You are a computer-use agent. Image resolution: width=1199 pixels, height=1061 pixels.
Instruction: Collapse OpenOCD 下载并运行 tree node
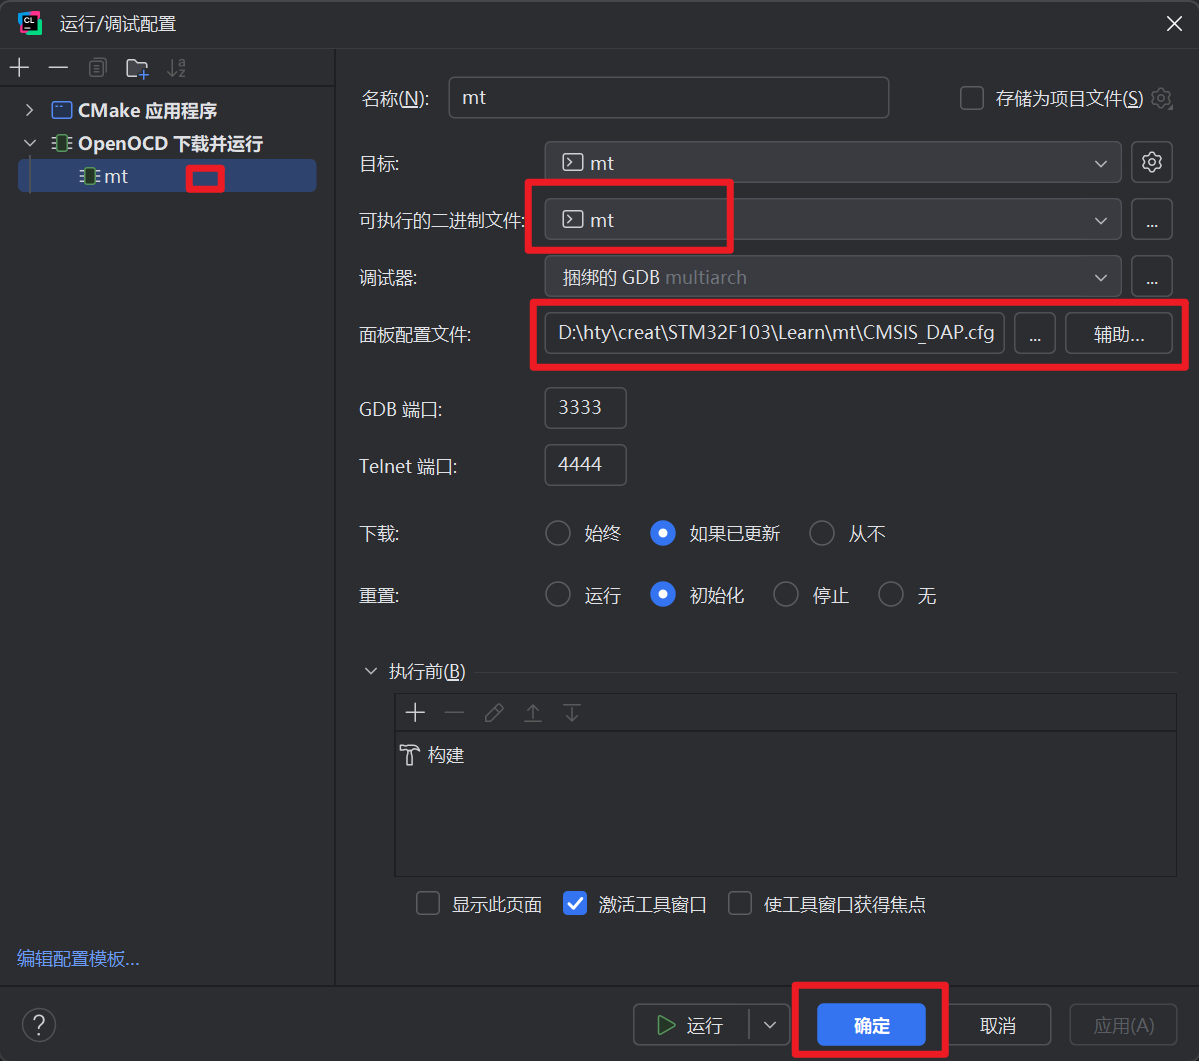click(x=29, y=143)
